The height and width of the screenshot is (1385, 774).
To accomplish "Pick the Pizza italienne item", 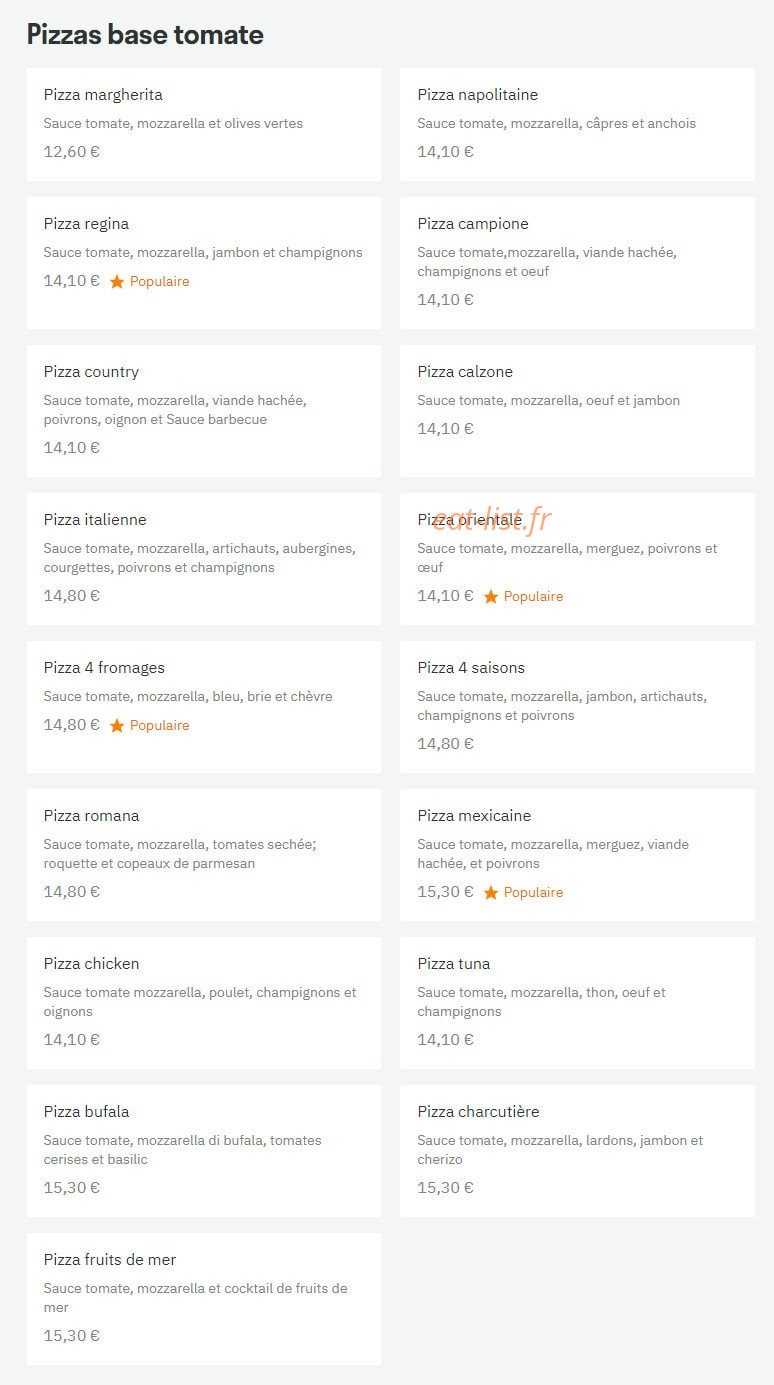I will click(204, 559).
